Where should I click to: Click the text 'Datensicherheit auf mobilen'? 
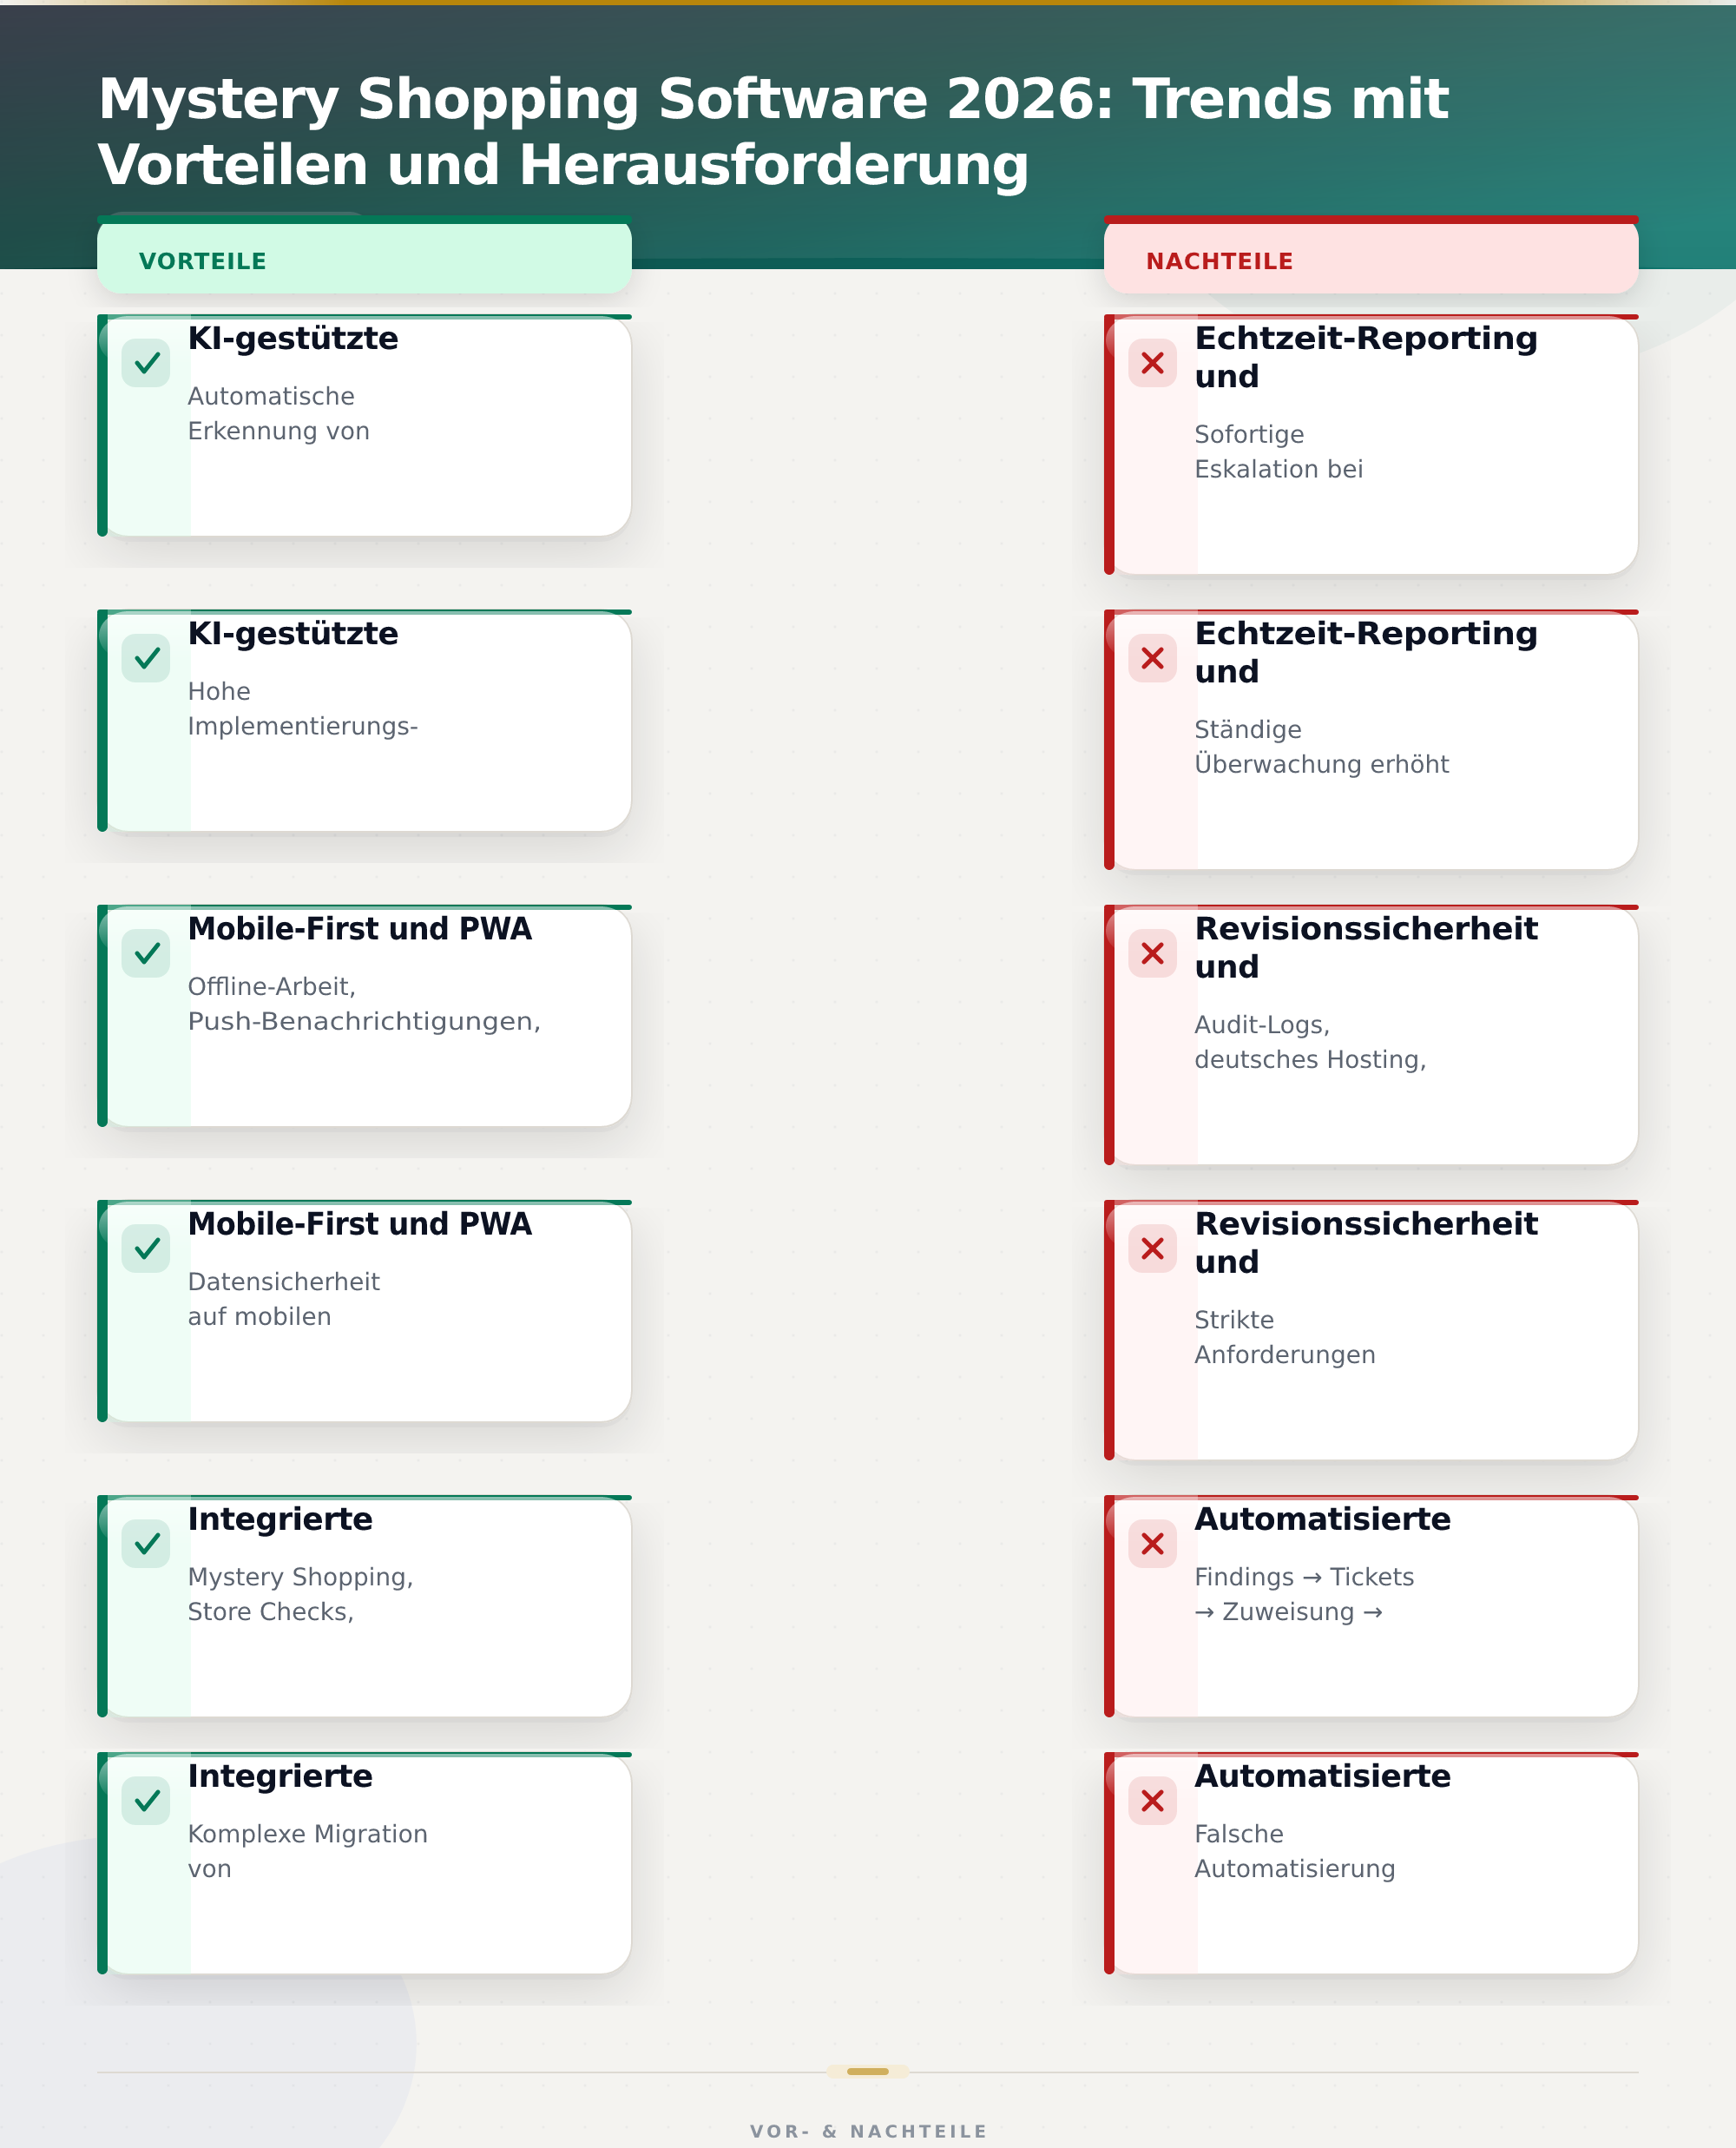coord(284,1298)
